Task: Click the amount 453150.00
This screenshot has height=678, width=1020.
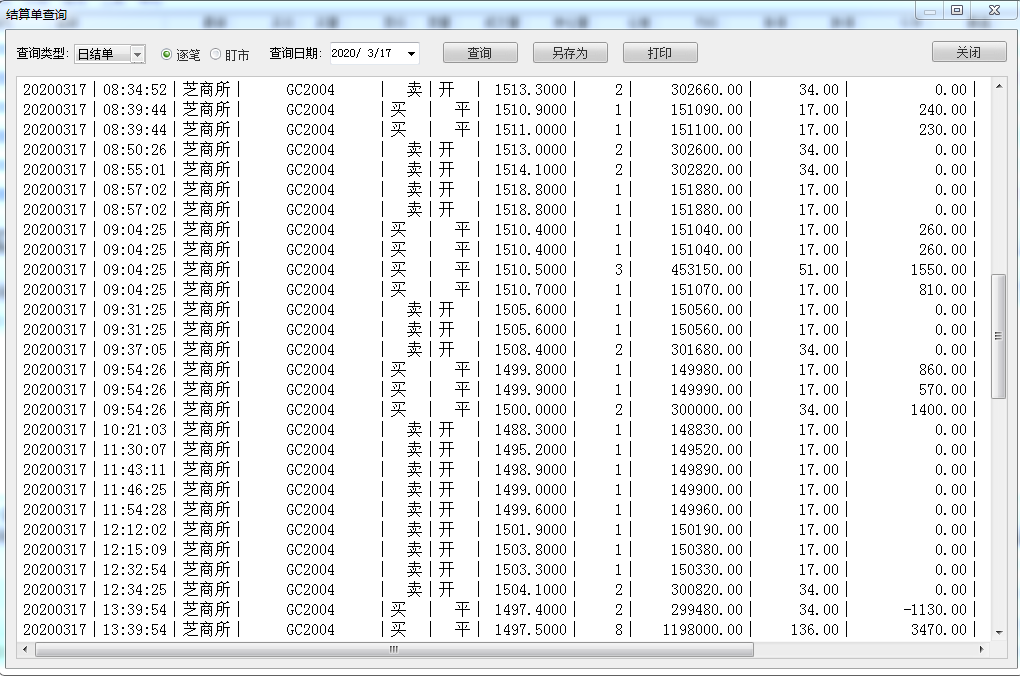Action: pos(706,269)
